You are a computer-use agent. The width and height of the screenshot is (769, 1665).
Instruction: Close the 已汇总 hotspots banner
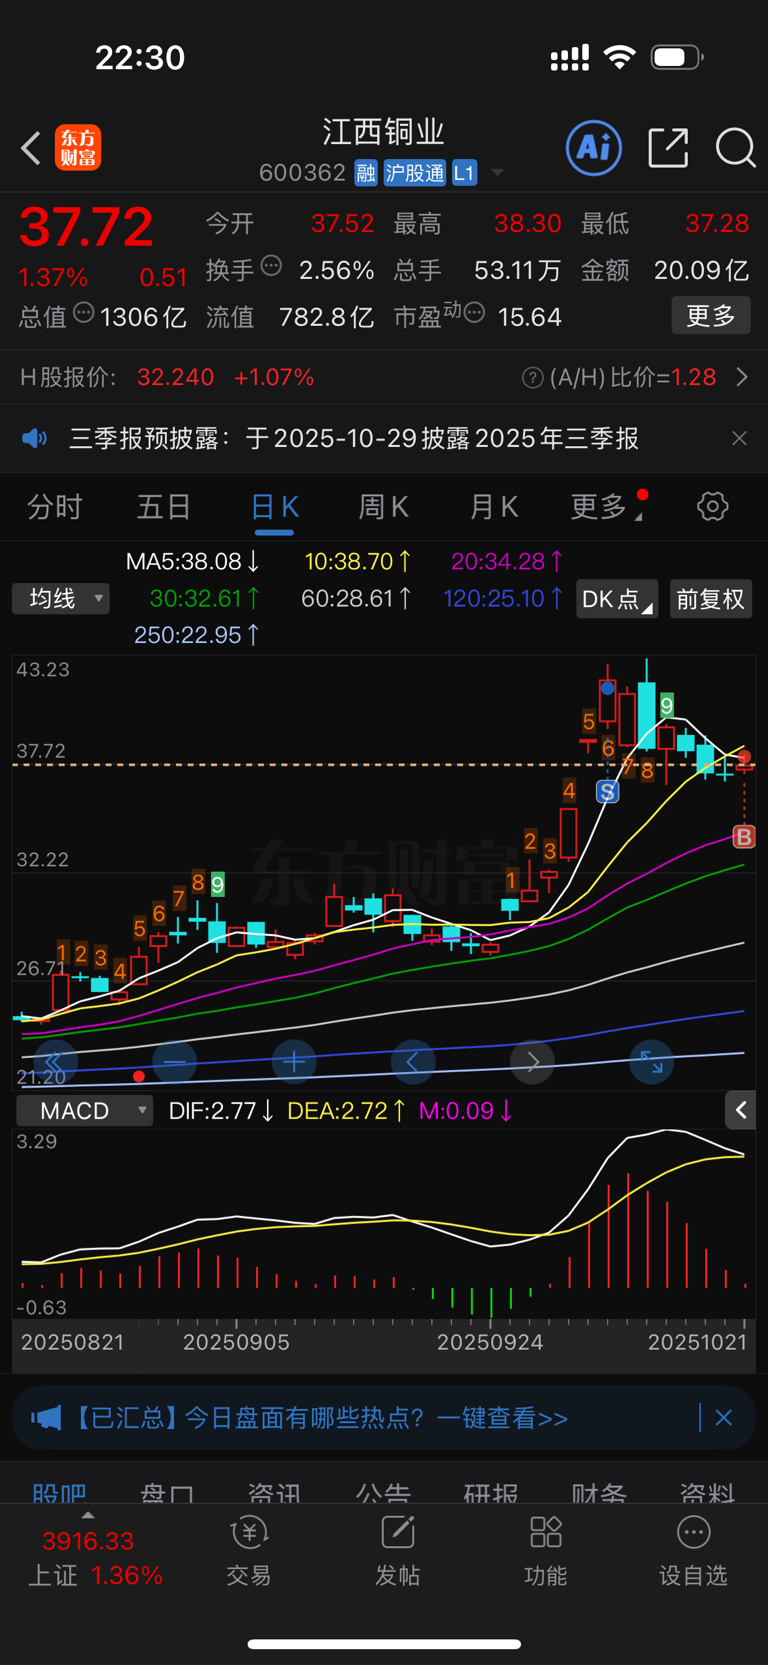724,1418
